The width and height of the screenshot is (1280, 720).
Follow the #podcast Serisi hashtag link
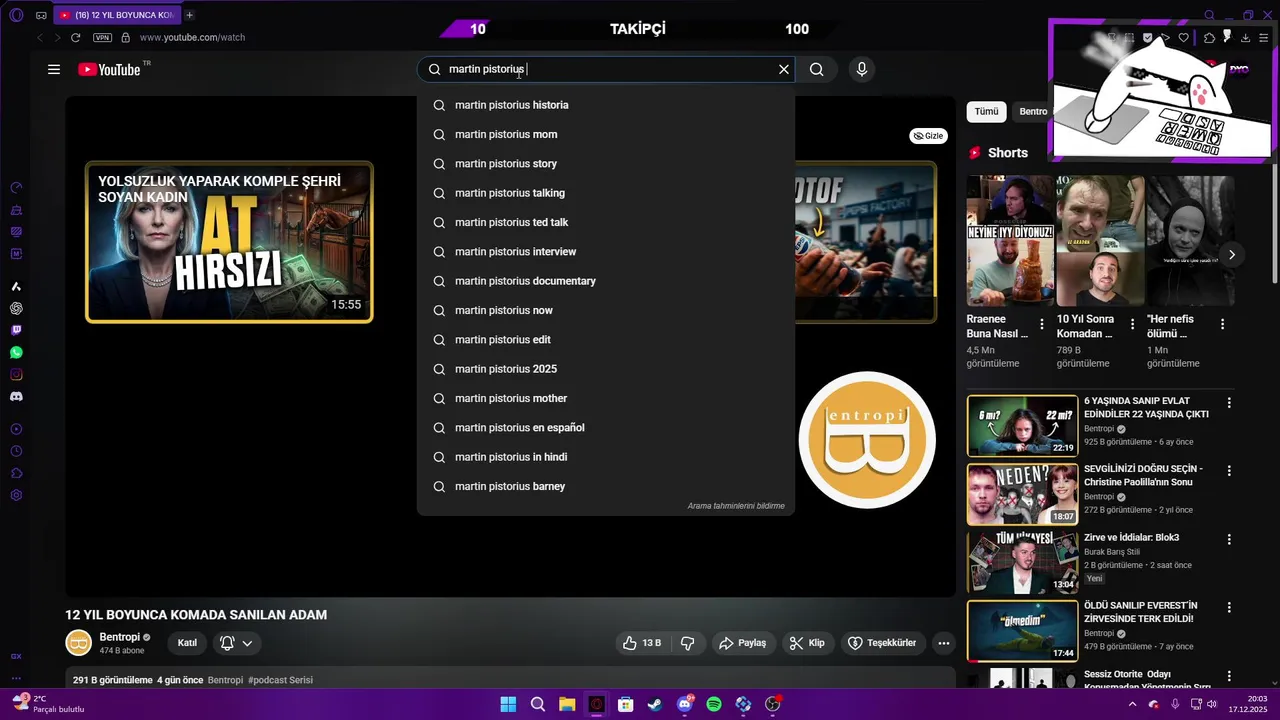(x=280, y=680)
